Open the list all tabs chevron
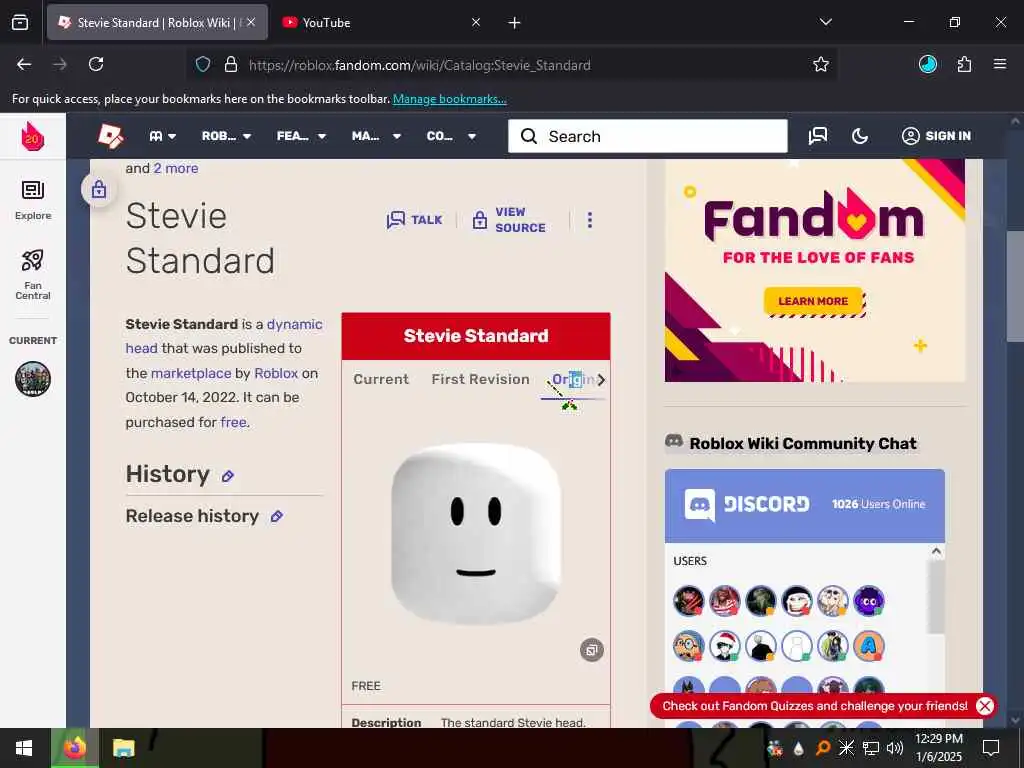Viewport: 1024px width, 768px height. 826,22
